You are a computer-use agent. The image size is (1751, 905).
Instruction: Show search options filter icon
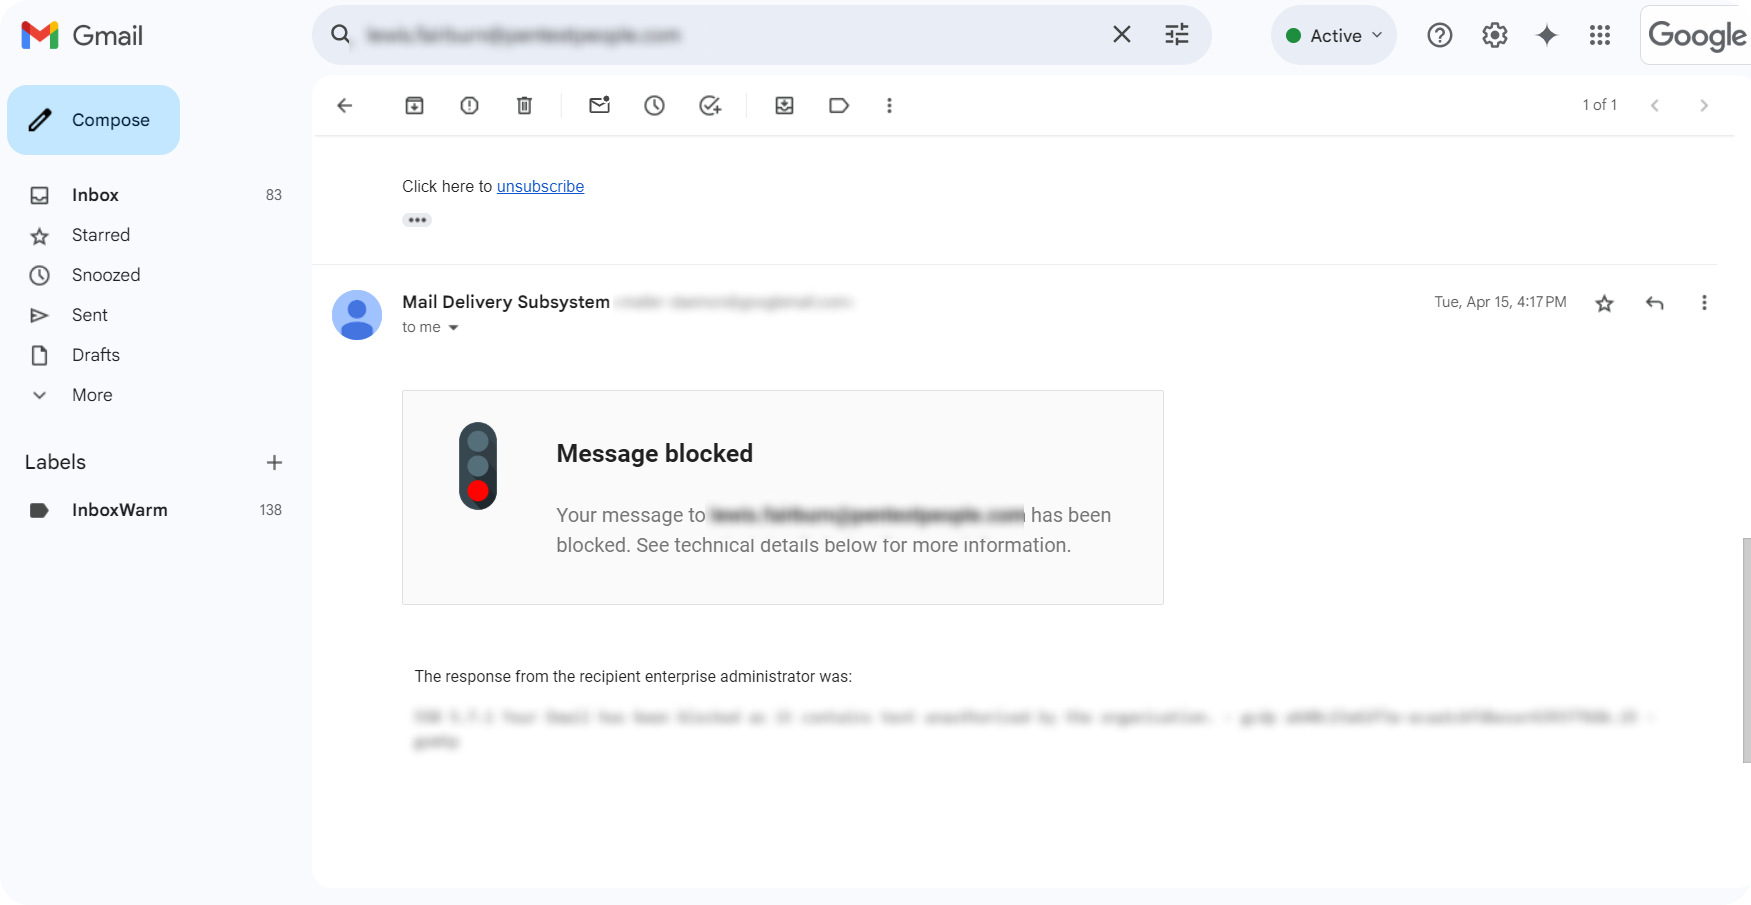click(1177, 35)
